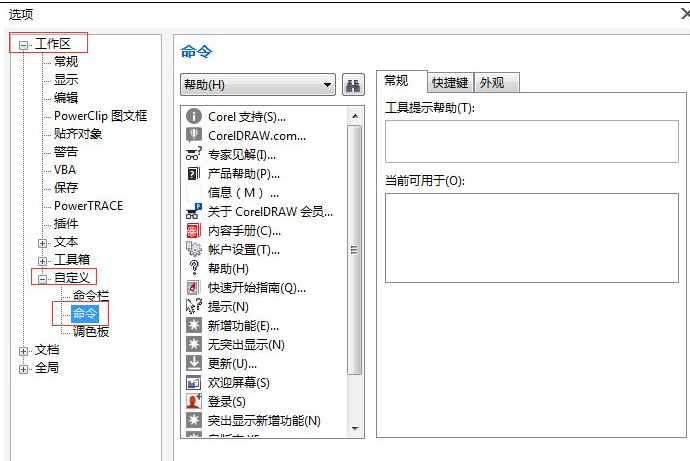Image resolution: width=690 pixels, height=461 pixels.
Task: Click the command list scrollbar thumb
Action: pyautogui.click(x=354, y=250)
